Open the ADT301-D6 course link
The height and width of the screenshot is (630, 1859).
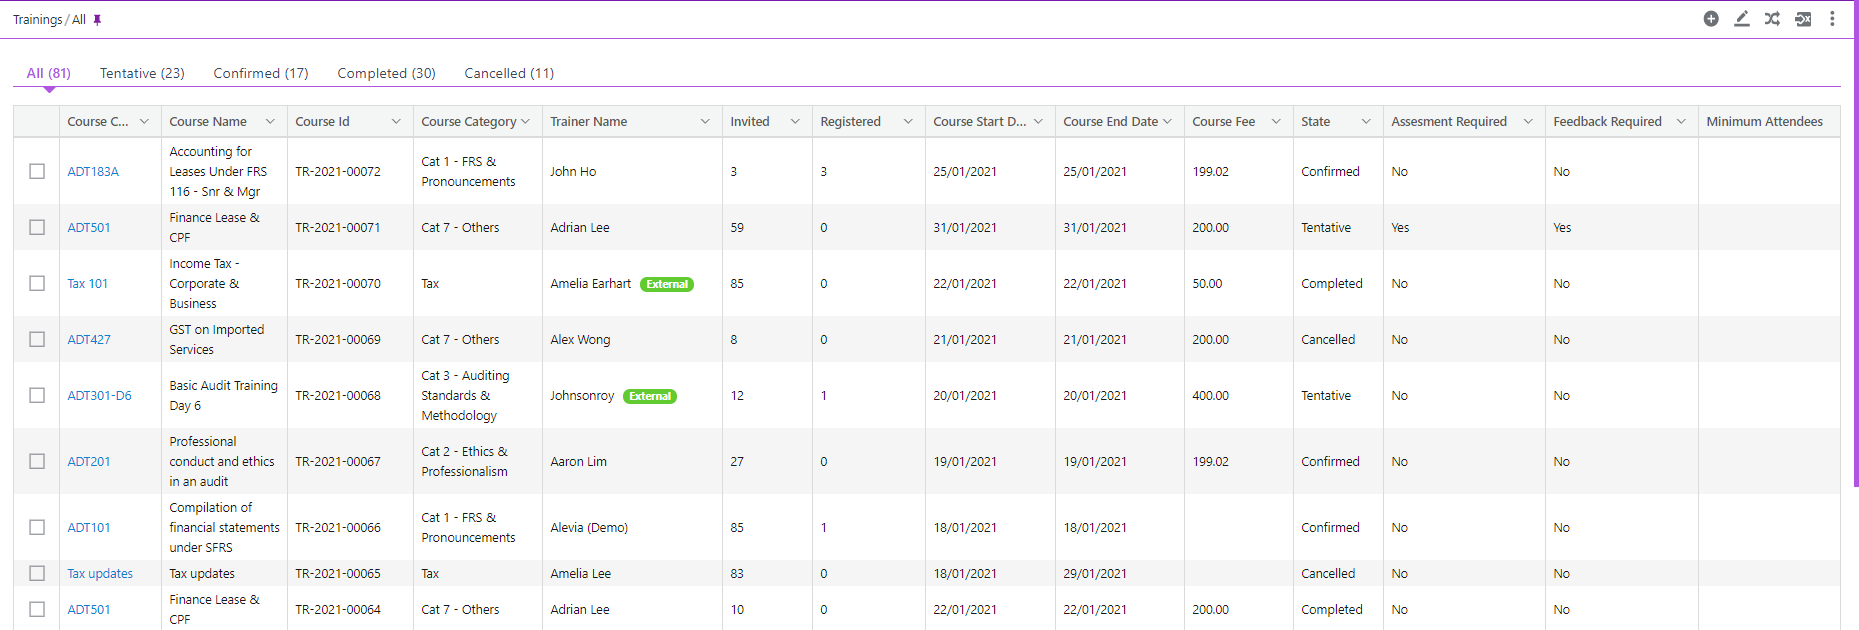click(x=99, y=396)
